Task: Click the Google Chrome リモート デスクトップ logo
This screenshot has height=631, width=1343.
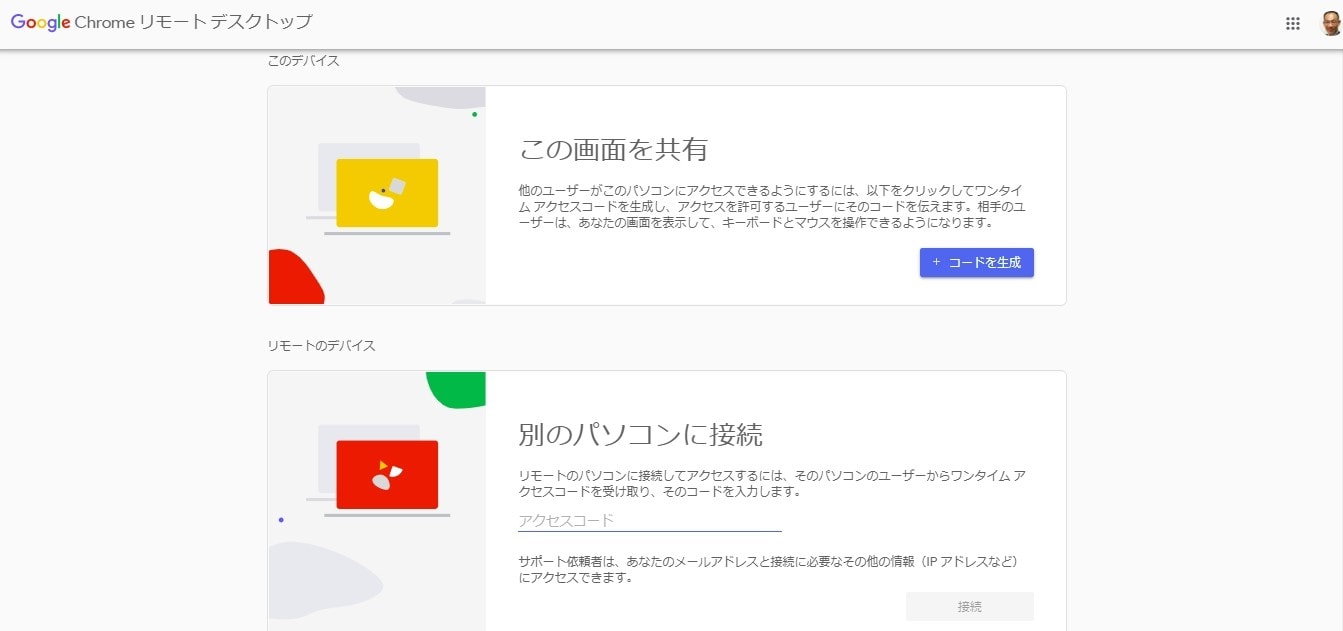Action: tap(162, 22)
